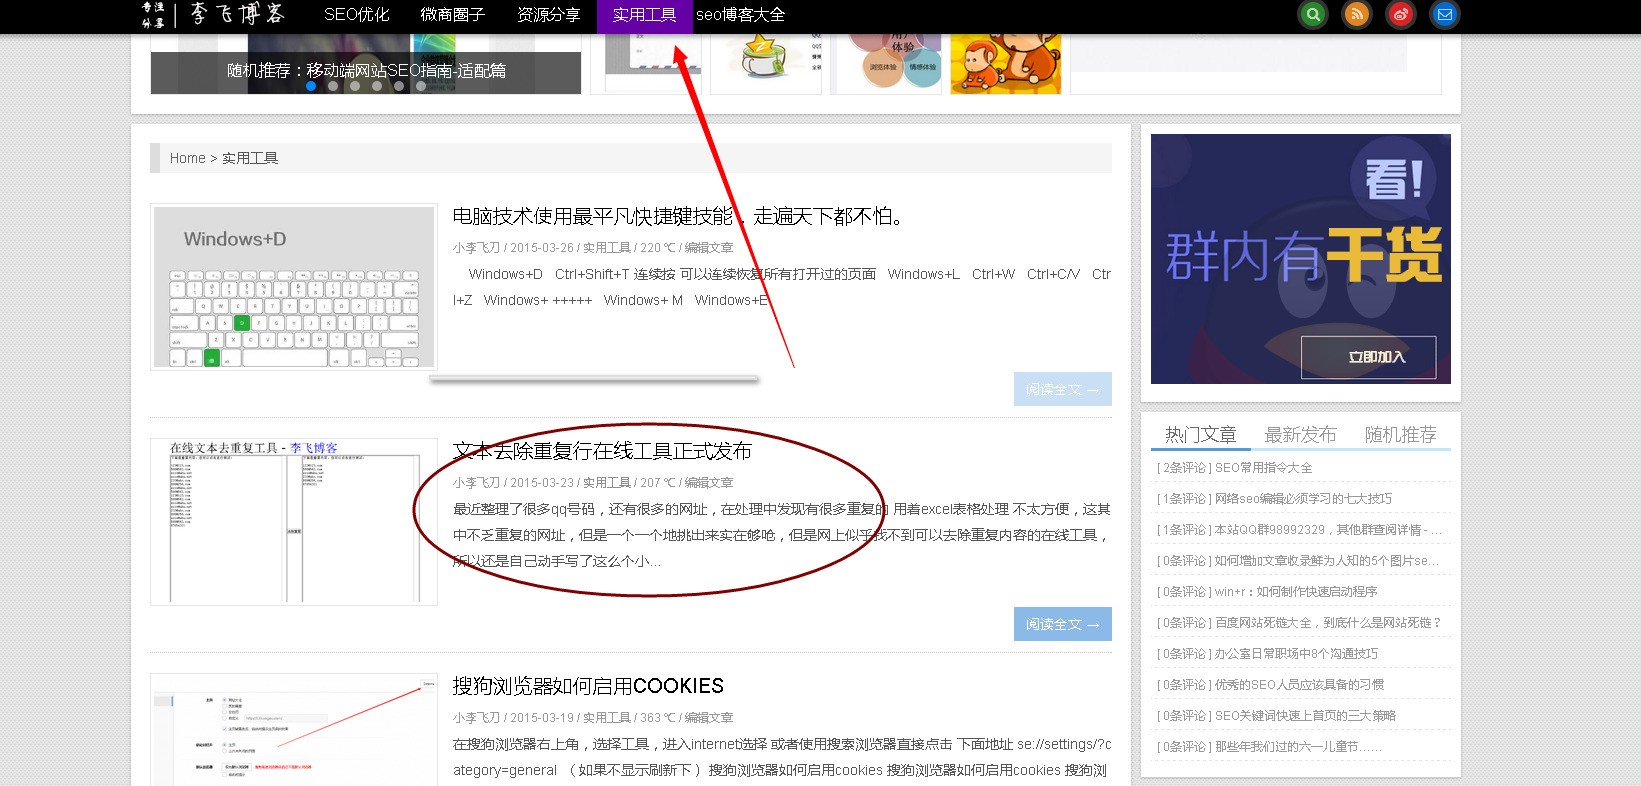This screenshot has height=786, width=1641.
Task: Click the 2015-03-26 date text
Action: [542, 248]
